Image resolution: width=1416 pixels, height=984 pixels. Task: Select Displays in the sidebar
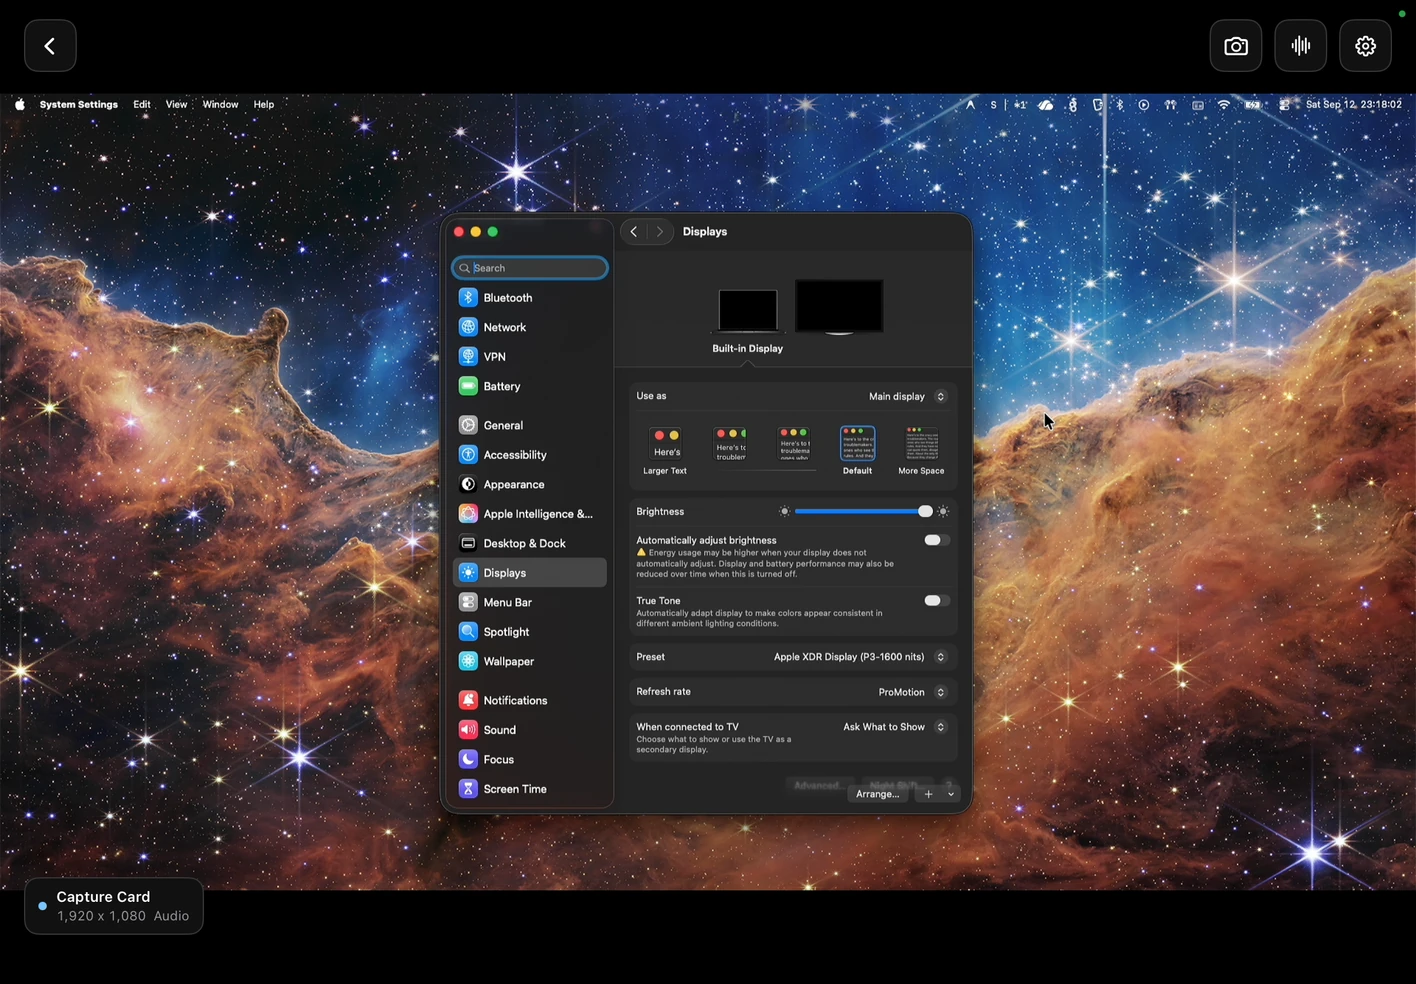529,573
